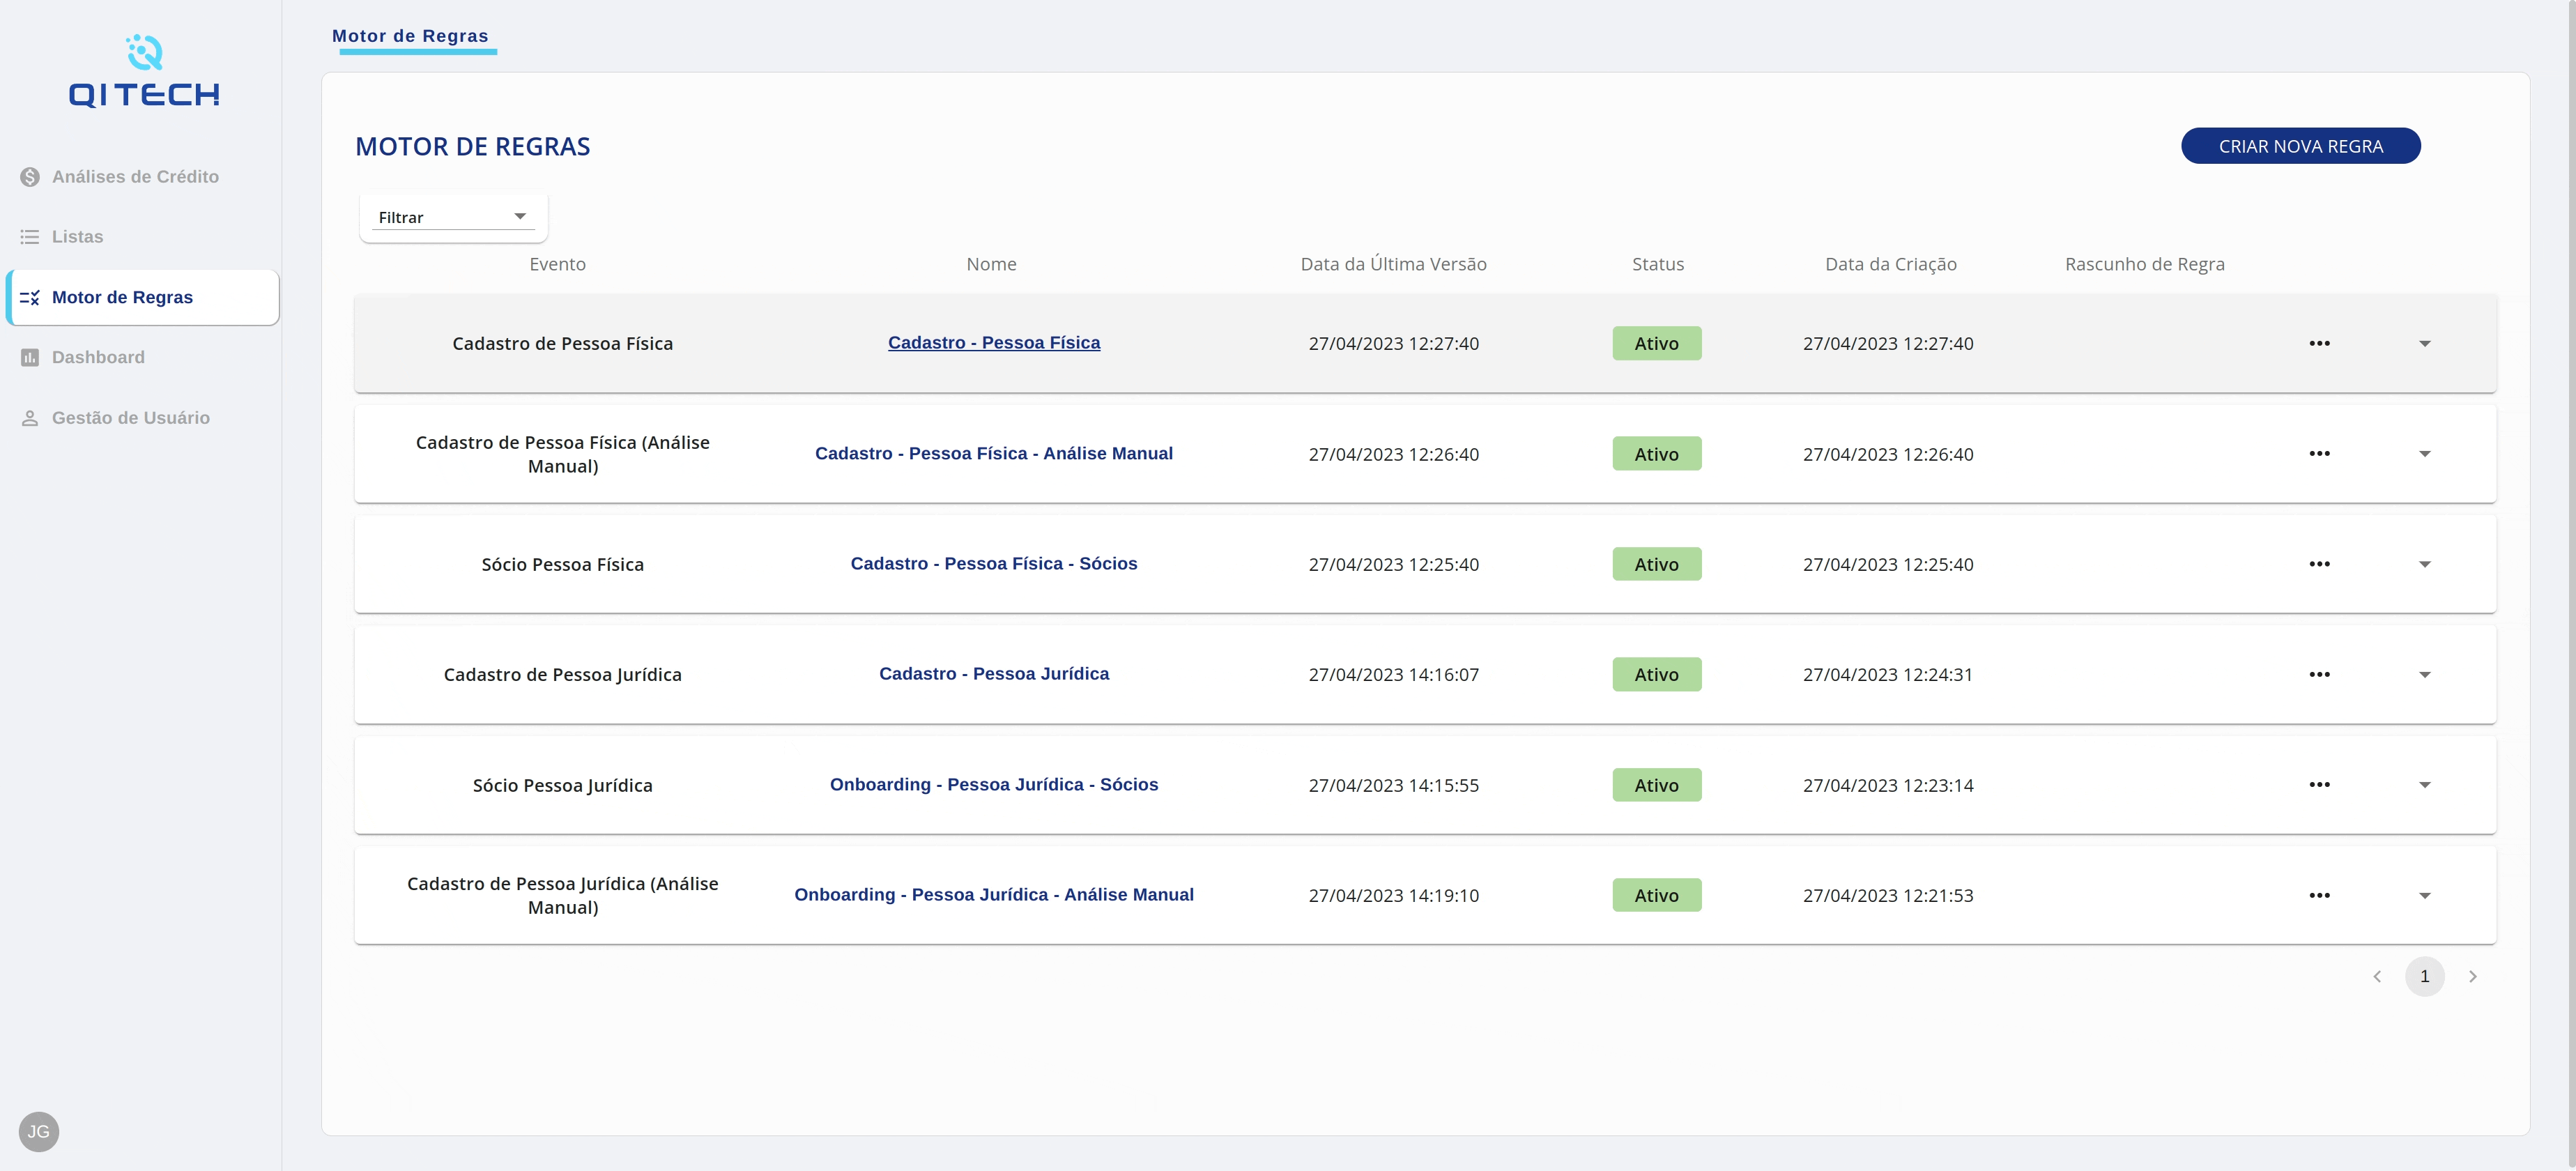Click the Nome column header
This screenshot has height=1171, width=2576.
991,264
